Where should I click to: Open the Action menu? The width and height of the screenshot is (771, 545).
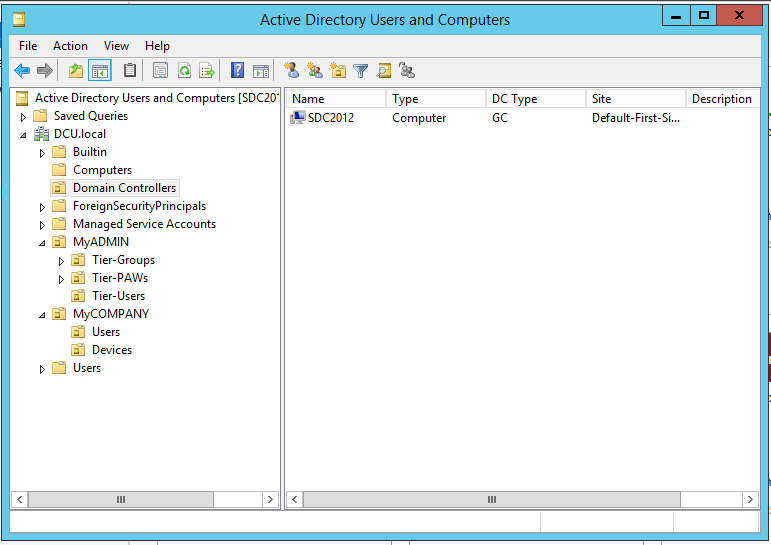coord(70,46)
